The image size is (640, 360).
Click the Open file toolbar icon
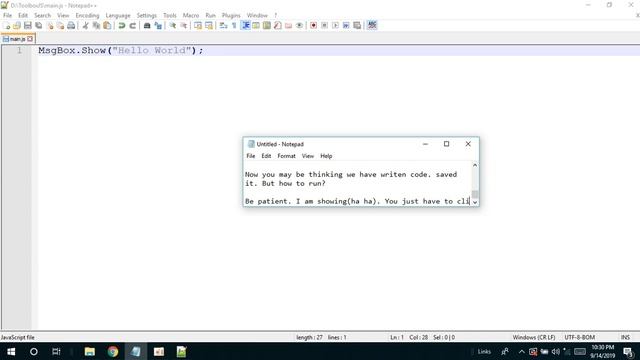point(17,26)
